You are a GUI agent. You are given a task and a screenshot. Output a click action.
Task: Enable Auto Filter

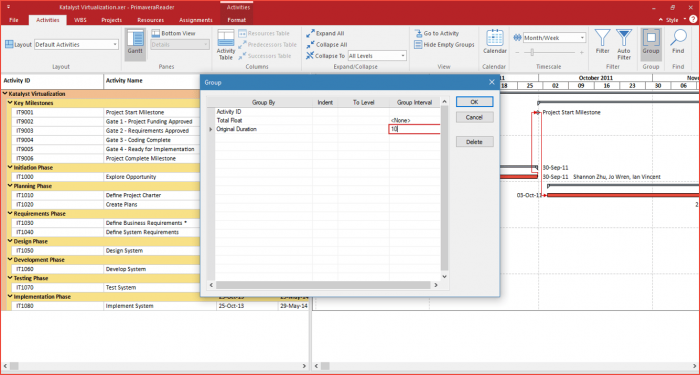click(x=624, y=45)
